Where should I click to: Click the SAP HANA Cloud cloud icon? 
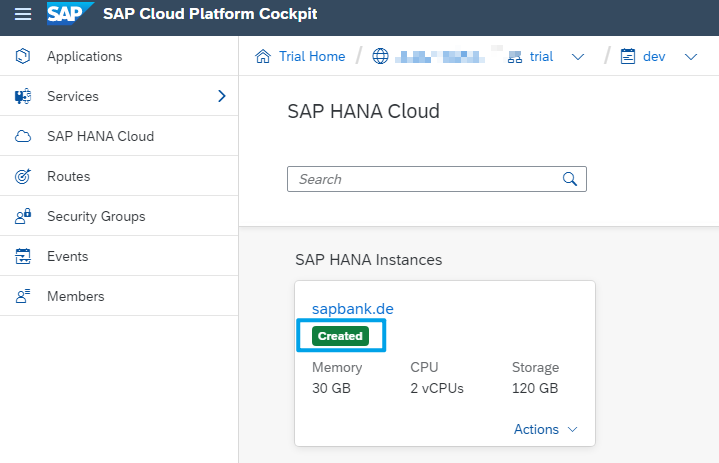[x=23, y=136]
